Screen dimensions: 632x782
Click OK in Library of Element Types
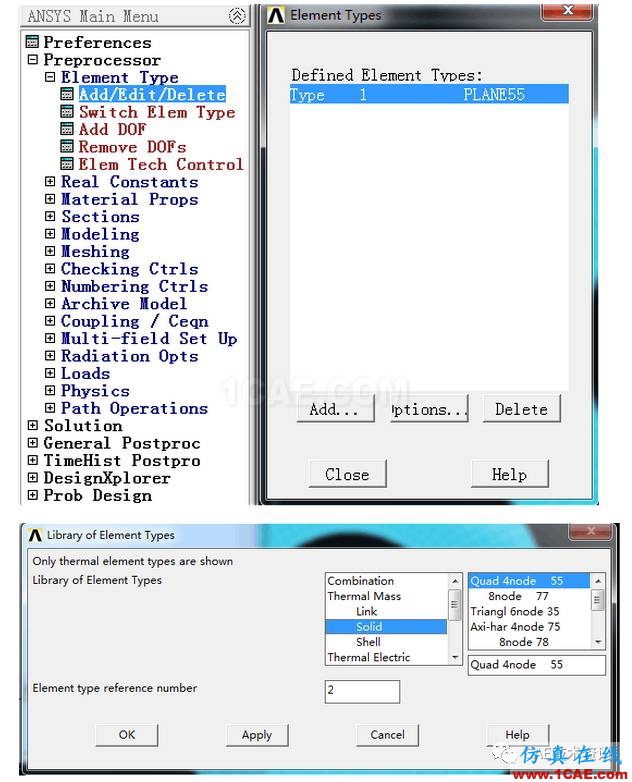coord(127,735)
